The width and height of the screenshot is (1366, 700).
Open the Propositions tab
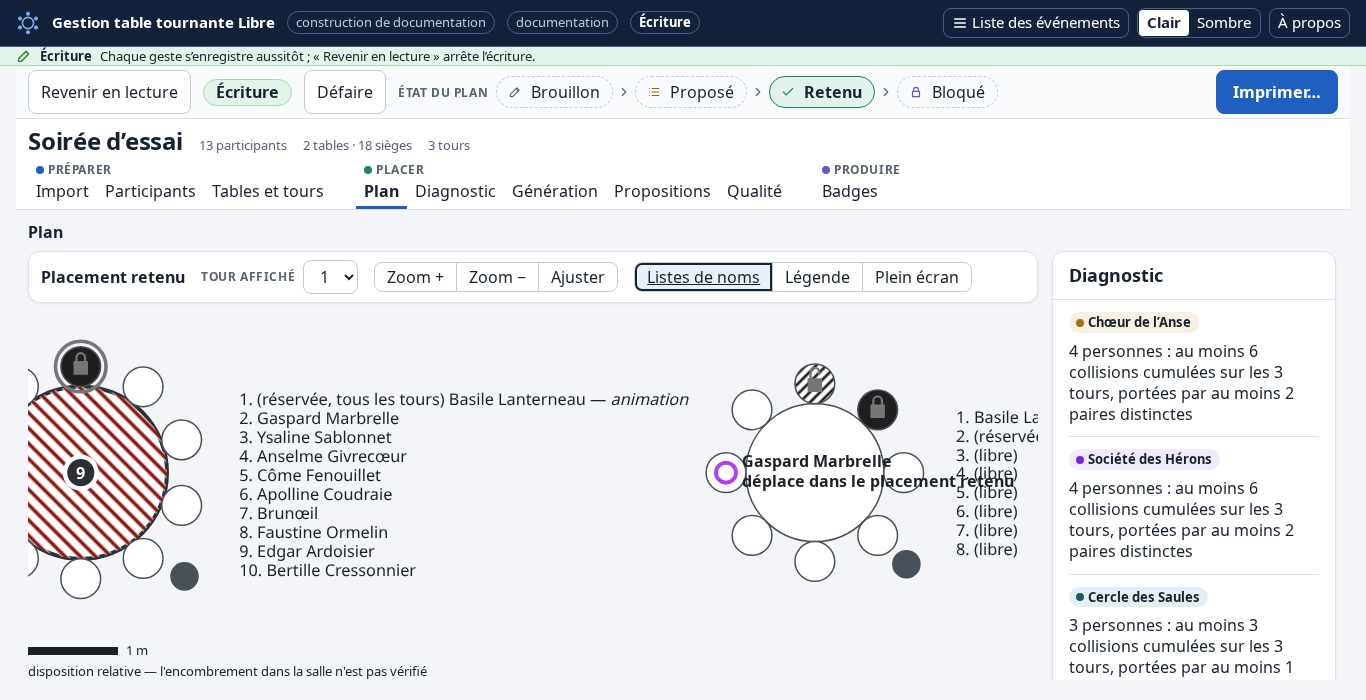click(662, 191)
